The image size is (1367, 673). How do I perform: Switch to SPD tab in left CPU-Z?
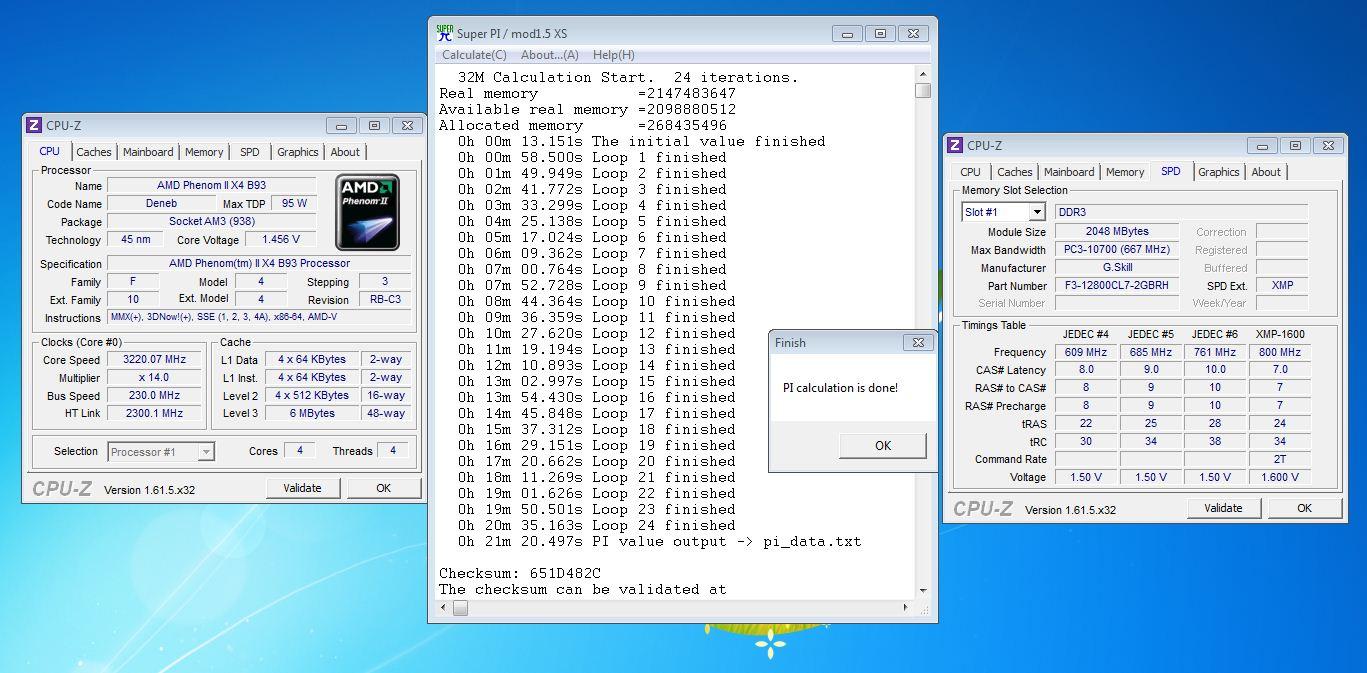[250, 152]
